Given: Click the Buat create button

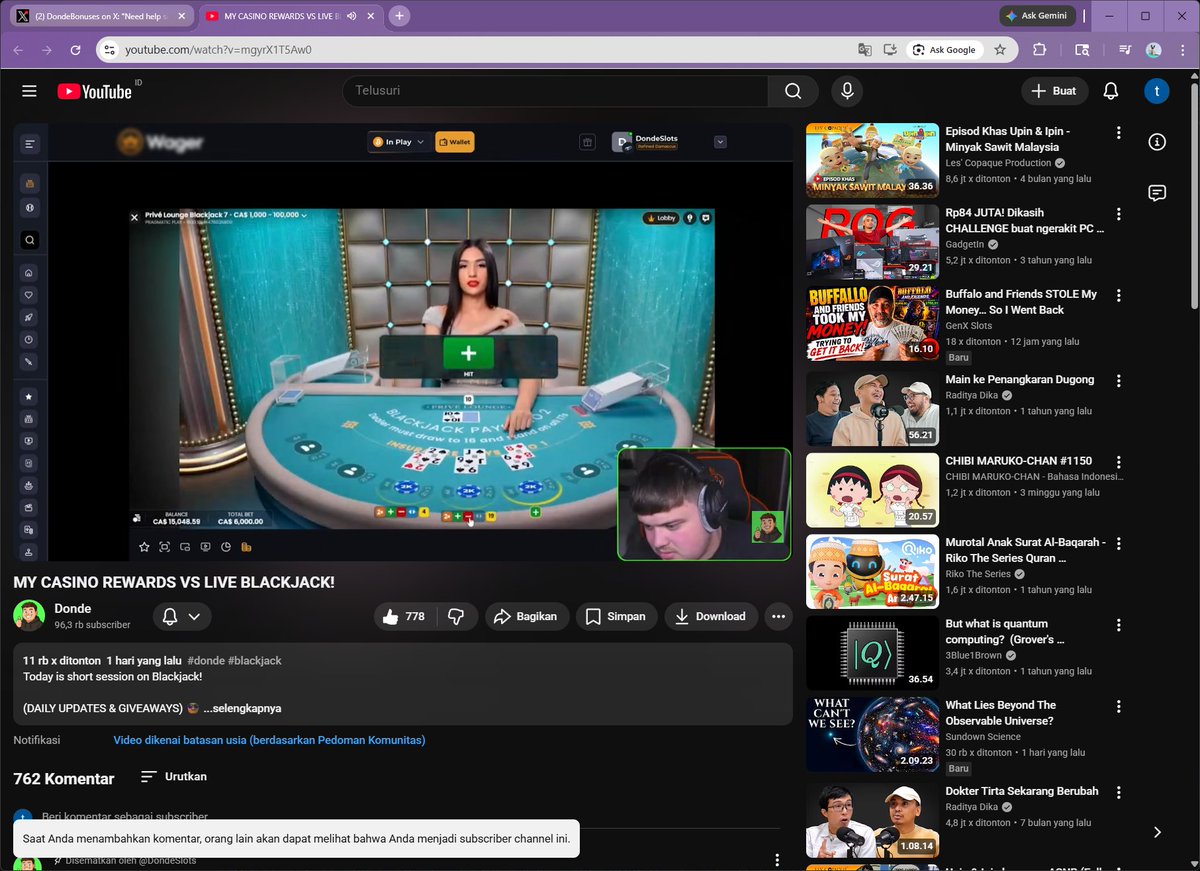Looking at the screenshot, I should (x=1054, y=91).
